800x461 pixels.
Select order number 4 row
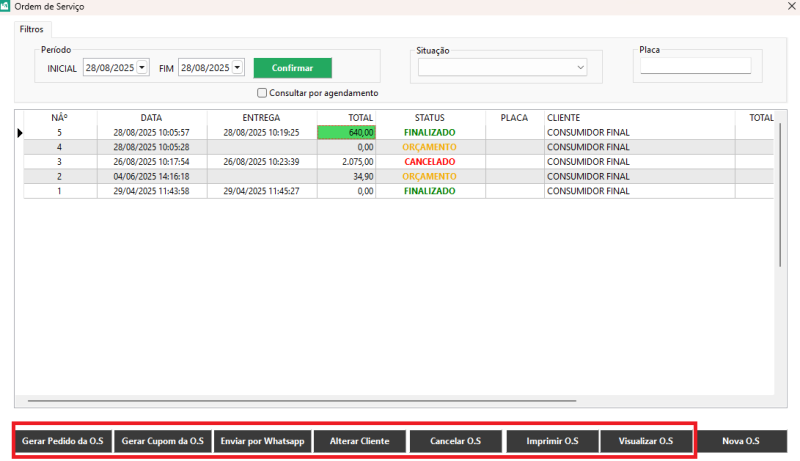coord(398,147)
